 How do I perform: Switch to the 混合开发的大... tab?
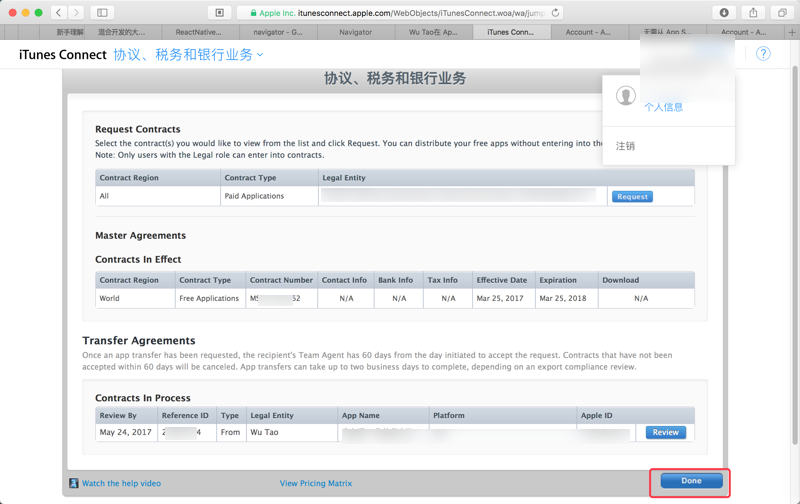pyautogui.click(x=122, y=32)
